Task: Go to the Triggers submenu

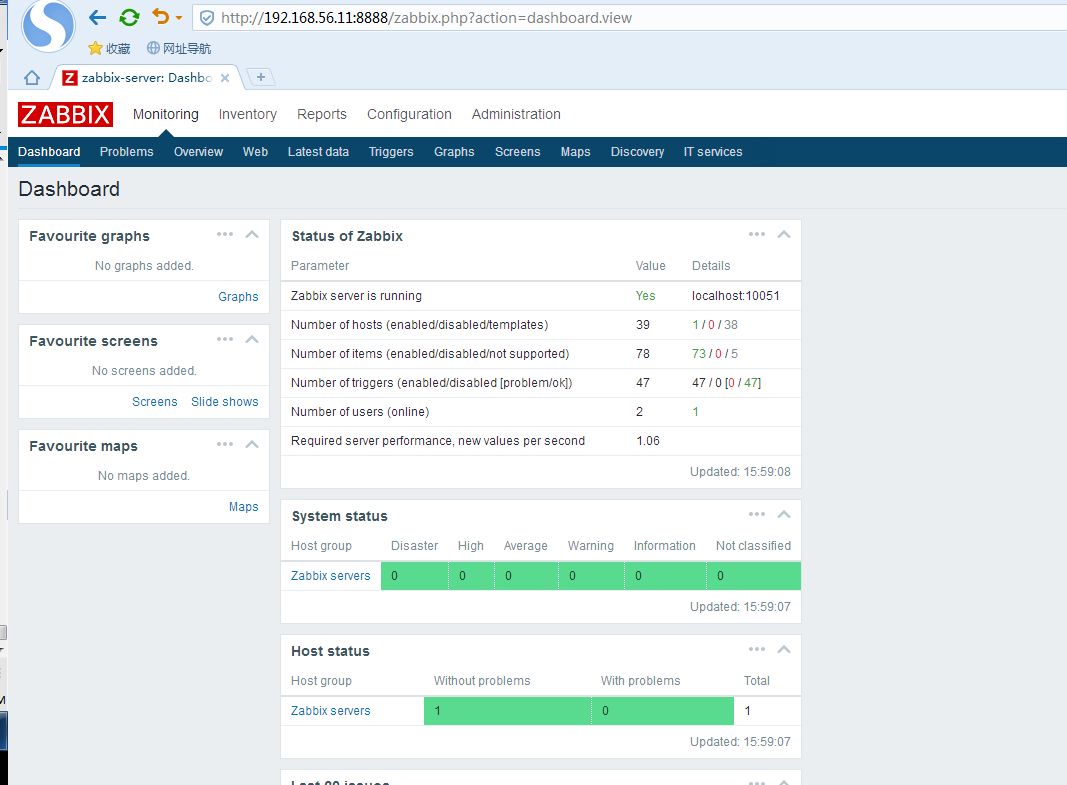Action: (391, 152)
